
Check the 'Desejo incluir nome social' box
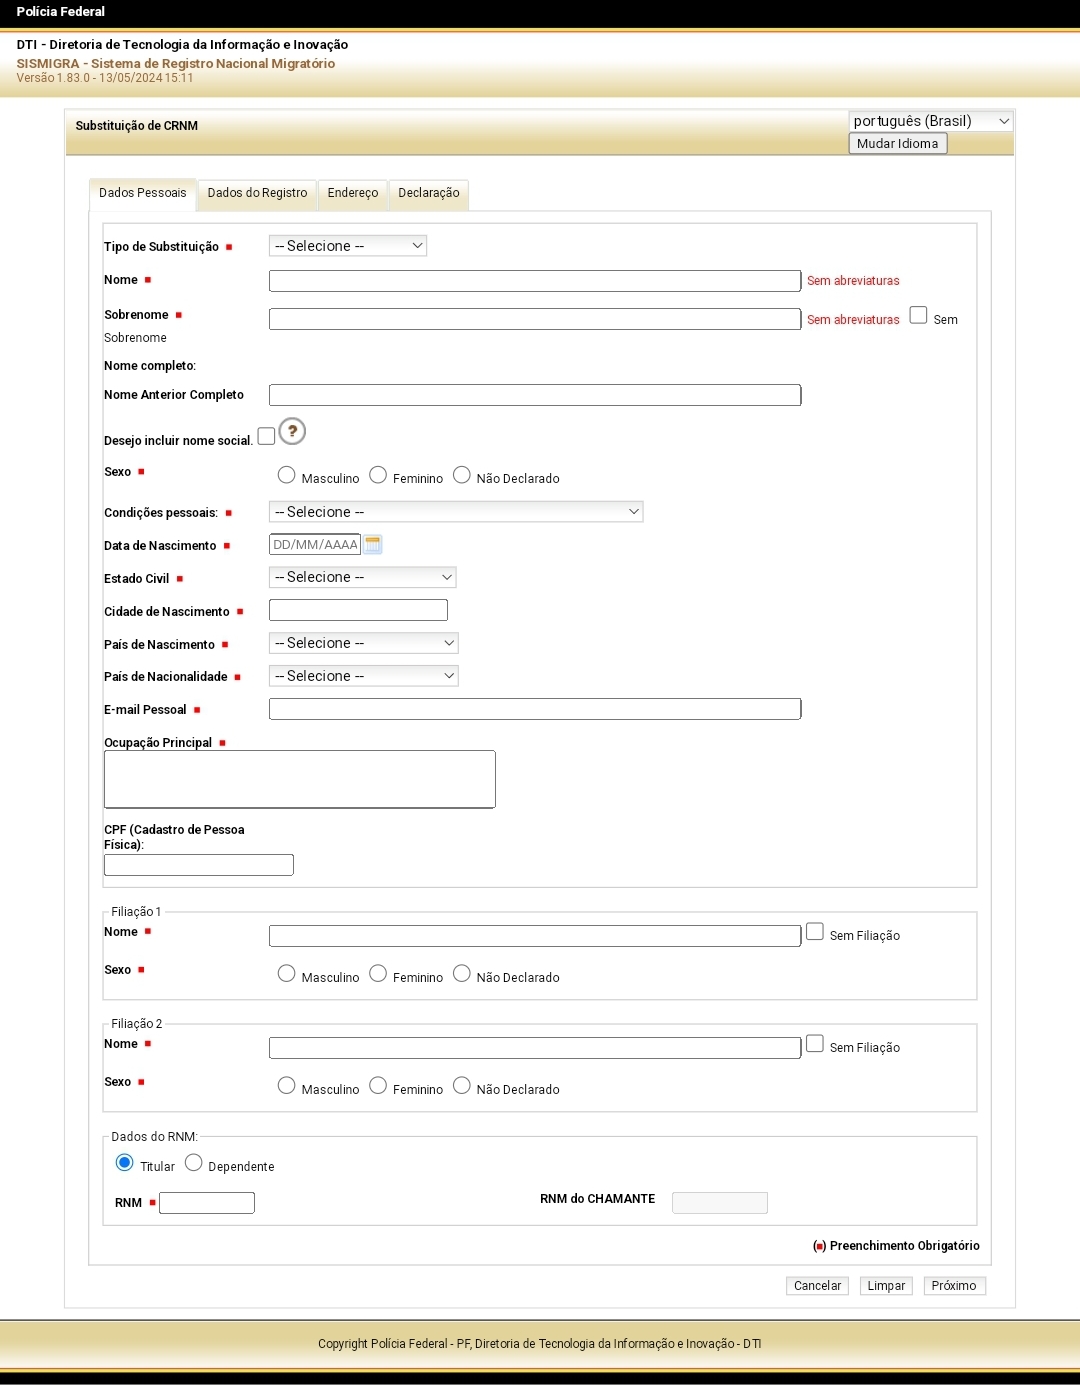pyautogui.click(x=266, y=436)
